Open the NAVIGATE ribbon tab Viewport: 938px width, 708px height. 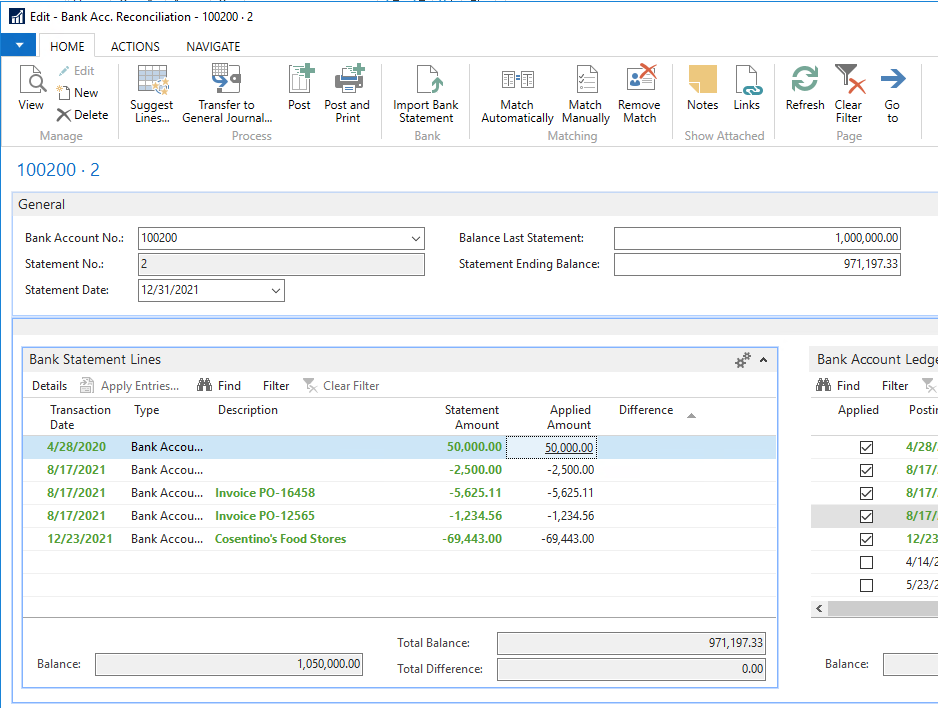(213, 47)
